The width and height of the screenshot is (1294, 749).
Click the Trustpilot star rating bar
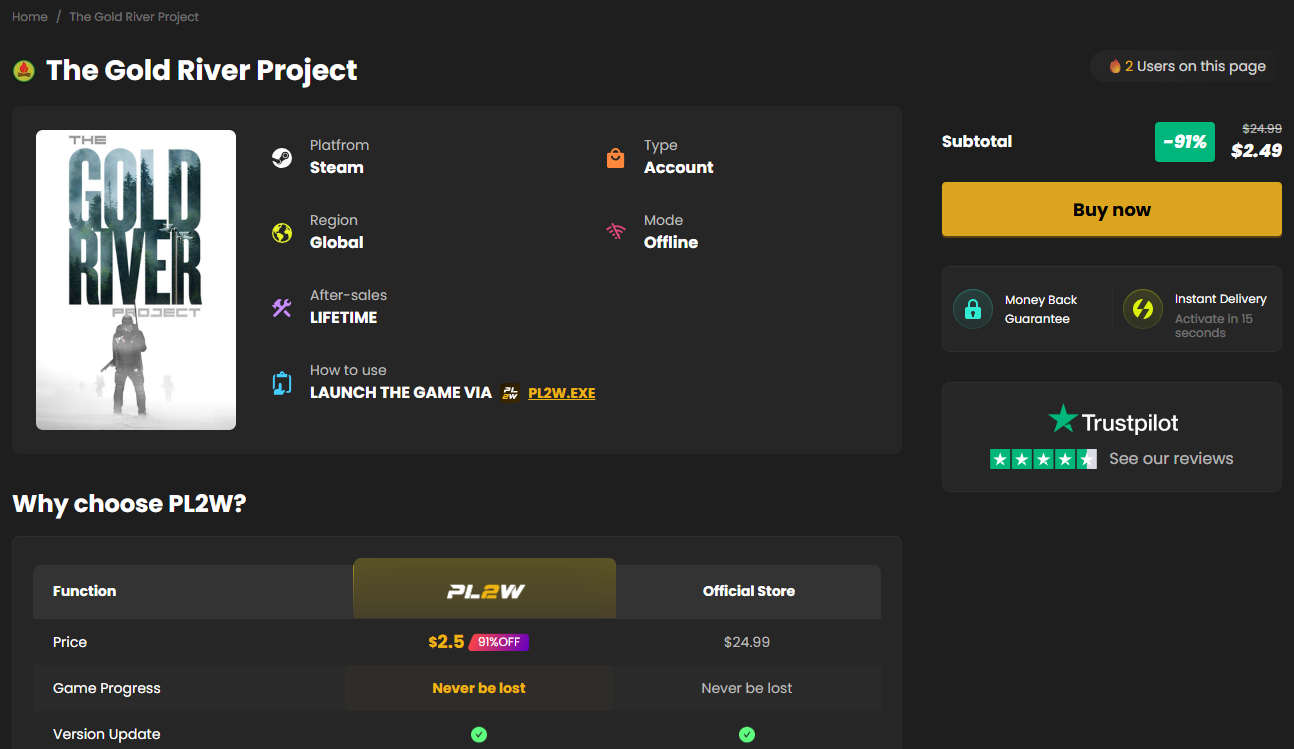[x=1043, y=459]
